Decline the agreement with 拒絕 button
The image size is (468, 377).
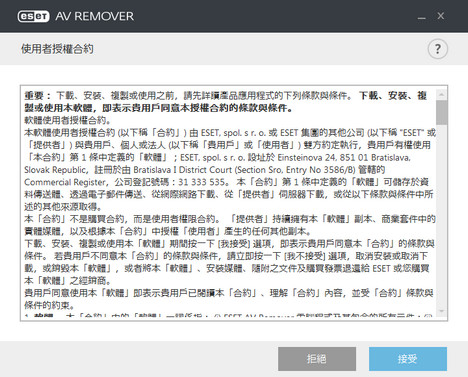pyautogui.click(x=317, y=359)
